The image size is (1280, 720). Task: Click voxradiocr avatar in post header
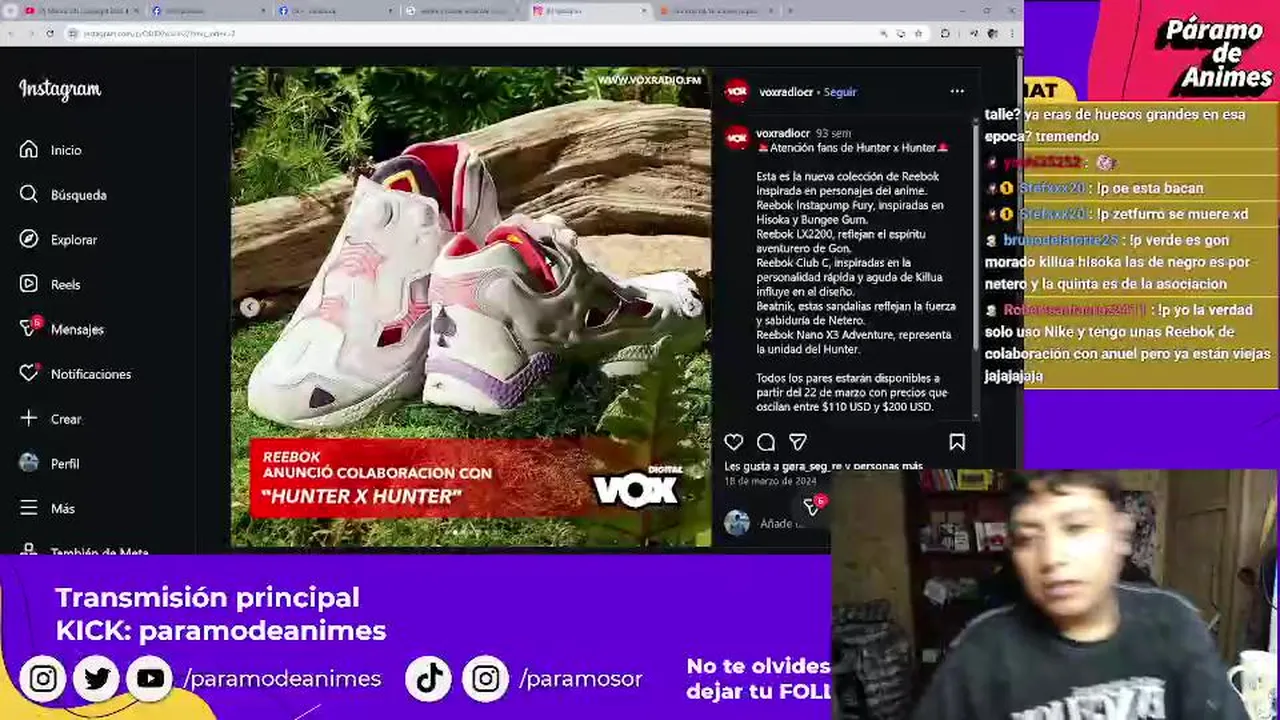pos(737,91)
